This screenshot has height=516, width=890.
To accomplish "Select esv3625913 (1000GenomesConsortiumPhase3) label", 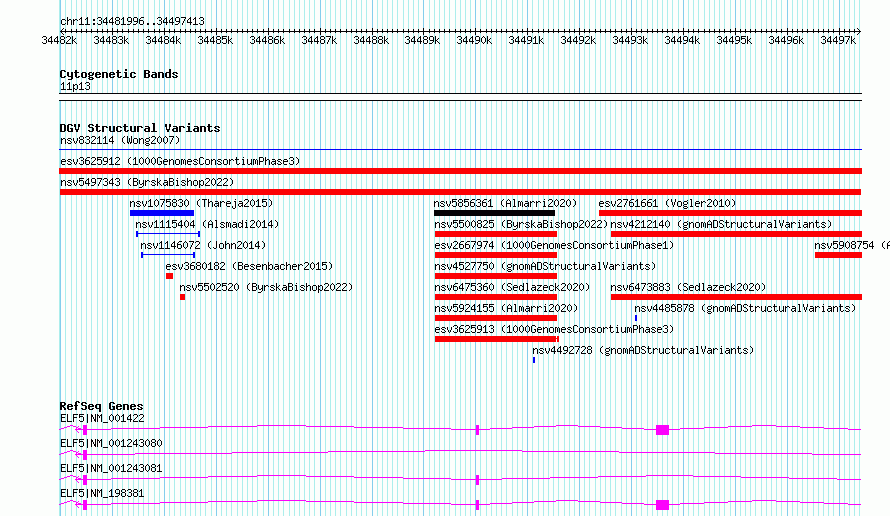I will pyautogui.click(x=554, y=329).
